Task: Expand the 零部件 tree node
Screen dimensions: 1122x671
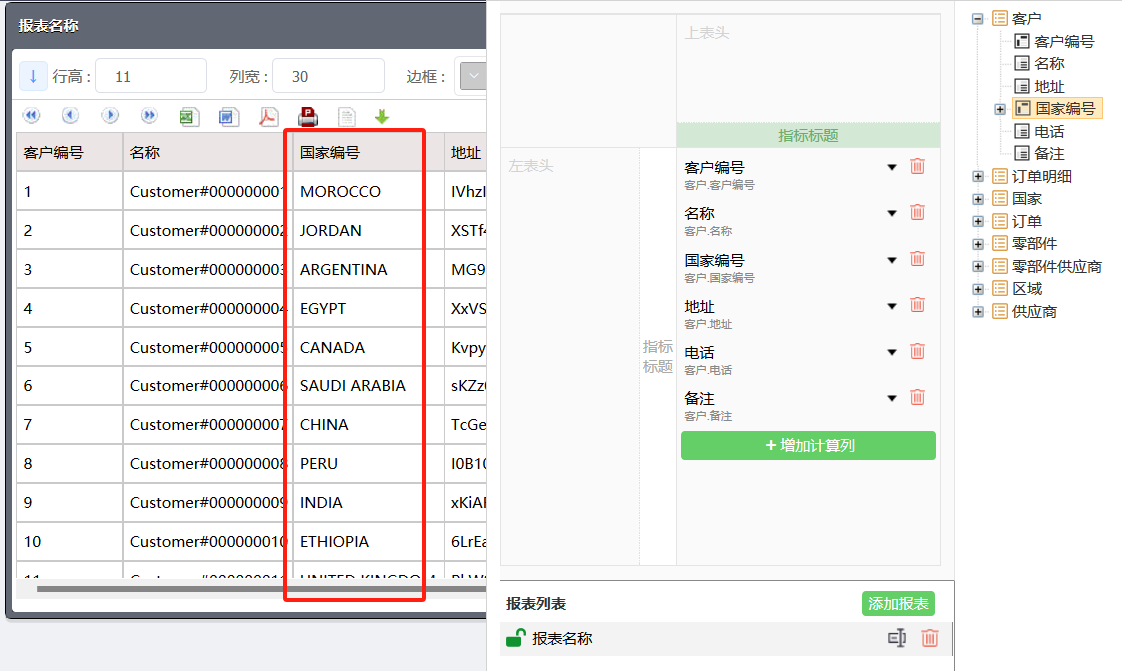Action: 977,244
